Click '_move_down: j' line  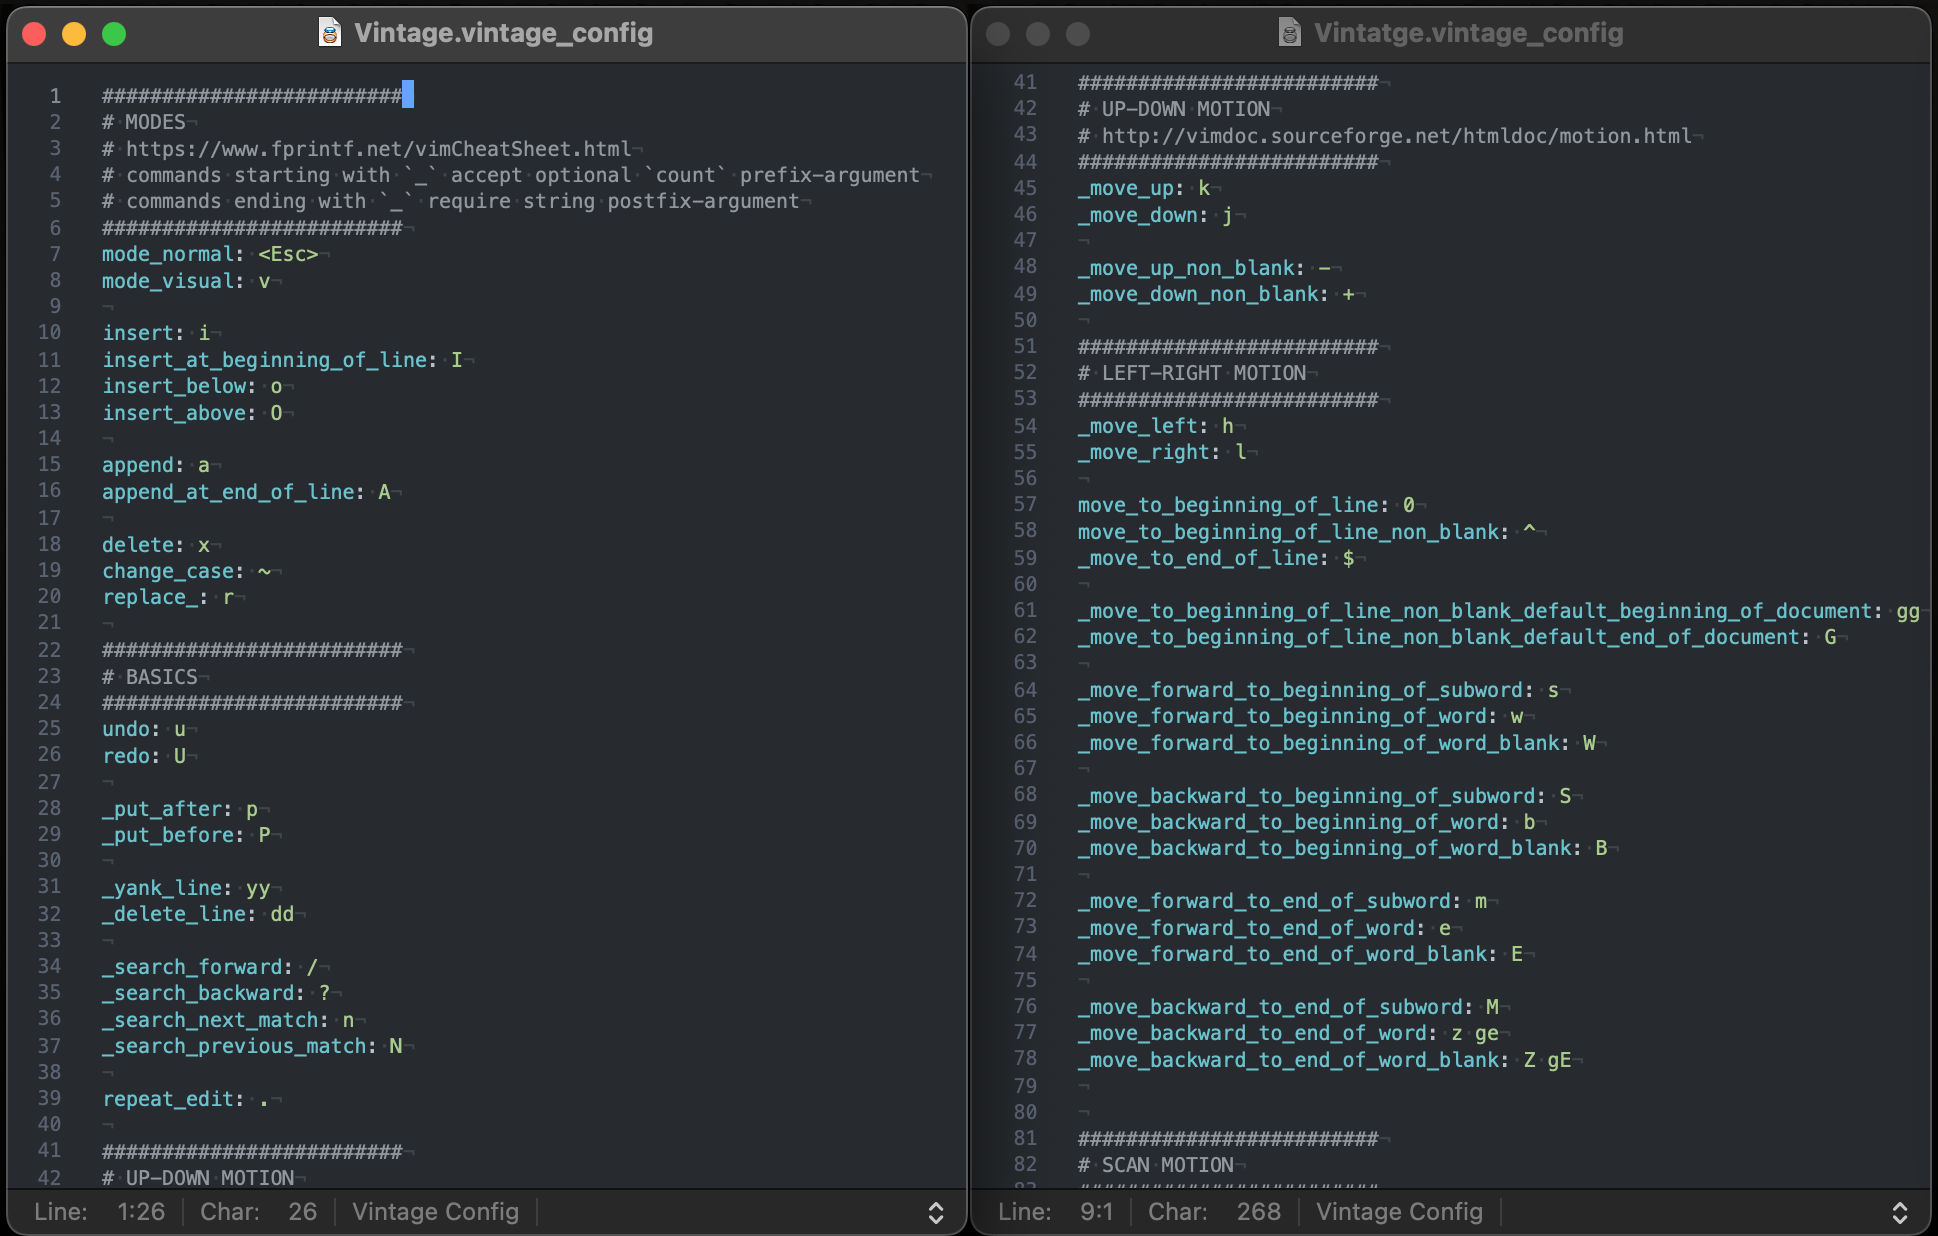1156,215
